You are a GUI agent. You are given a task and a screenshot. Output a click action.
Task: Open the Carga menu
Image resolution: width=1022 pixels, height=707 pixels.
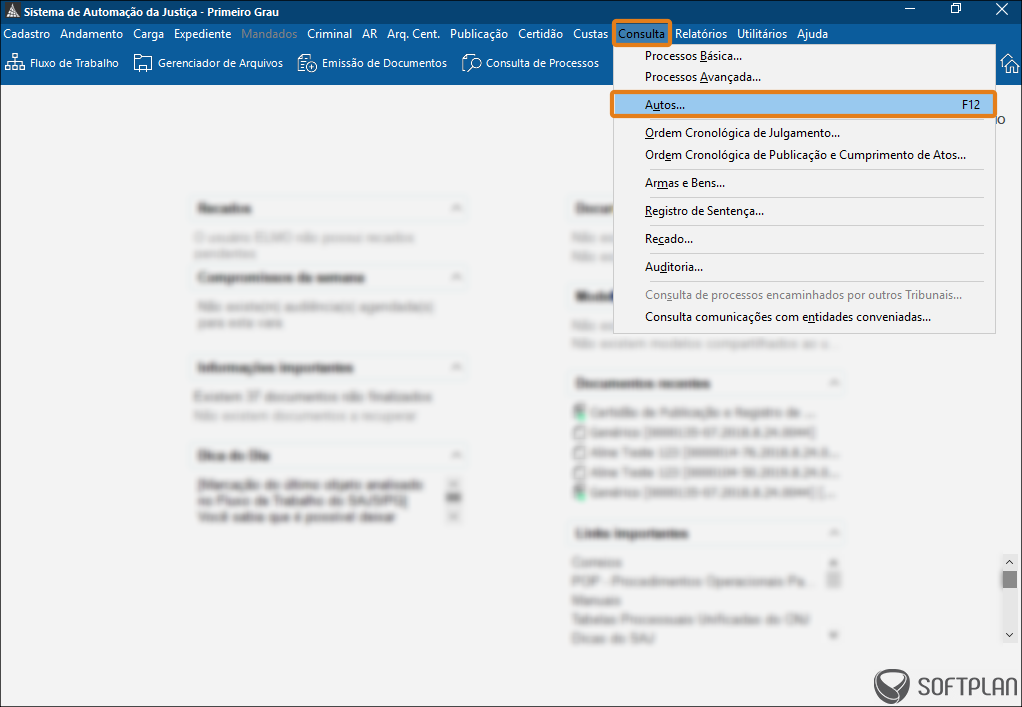149,34
